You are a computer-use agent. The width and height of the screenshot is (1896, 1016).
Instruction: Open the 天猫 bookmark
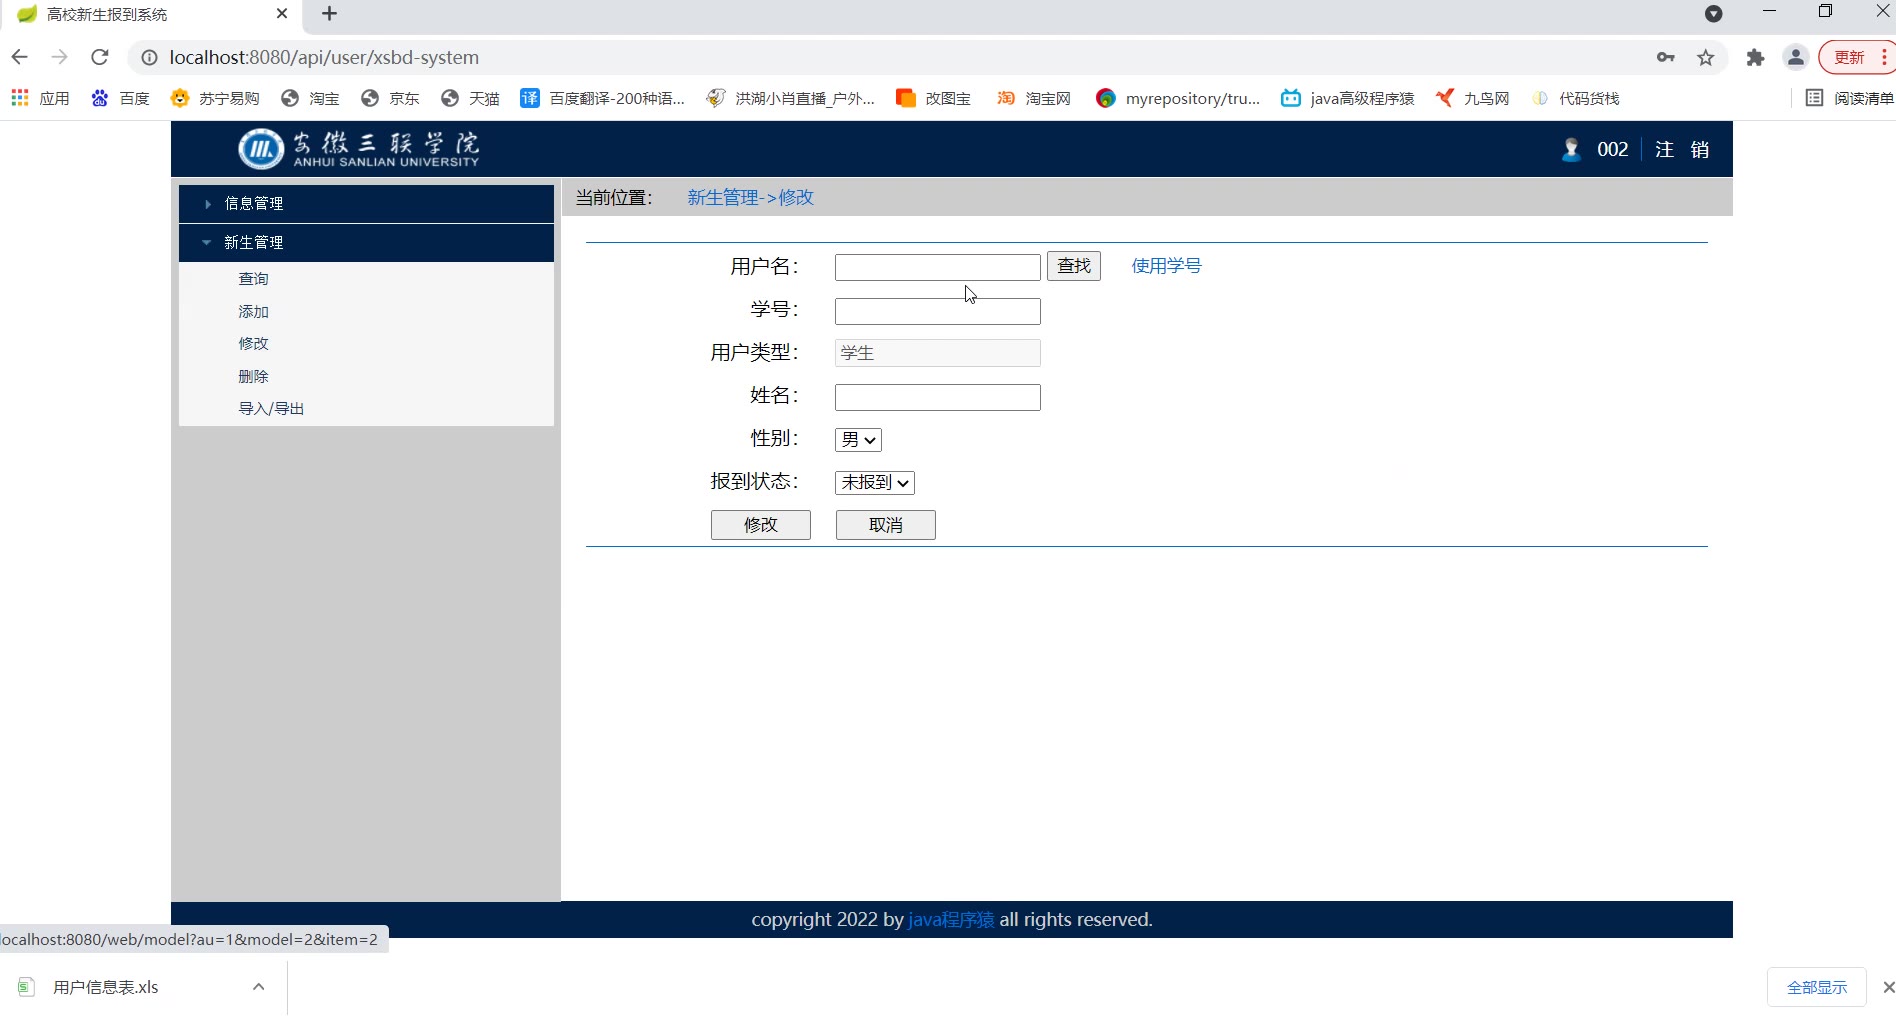[x=470, y=98]
